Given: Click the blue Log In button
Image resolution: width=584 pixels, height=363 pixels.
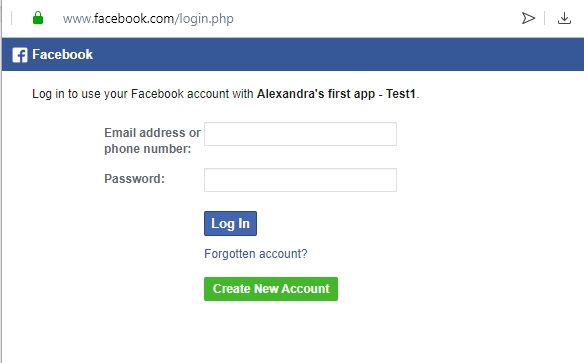Looking at the screenshot, I should coord(230,223).
